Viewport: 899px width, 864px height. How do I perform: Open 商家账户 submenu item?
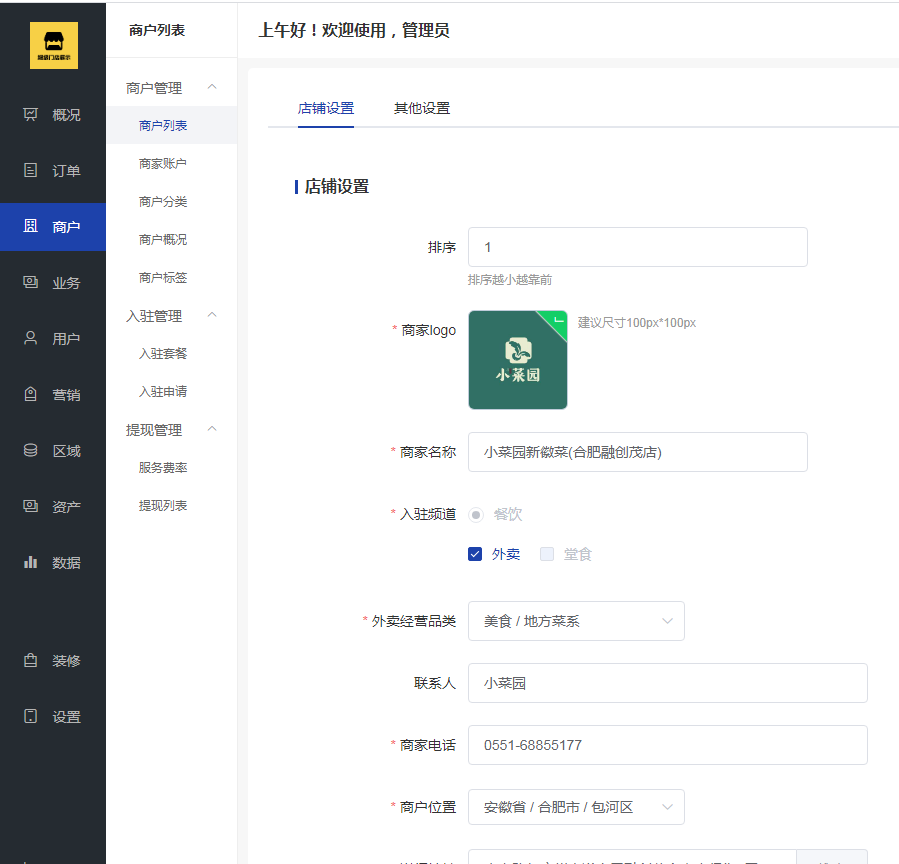[163, 163]
